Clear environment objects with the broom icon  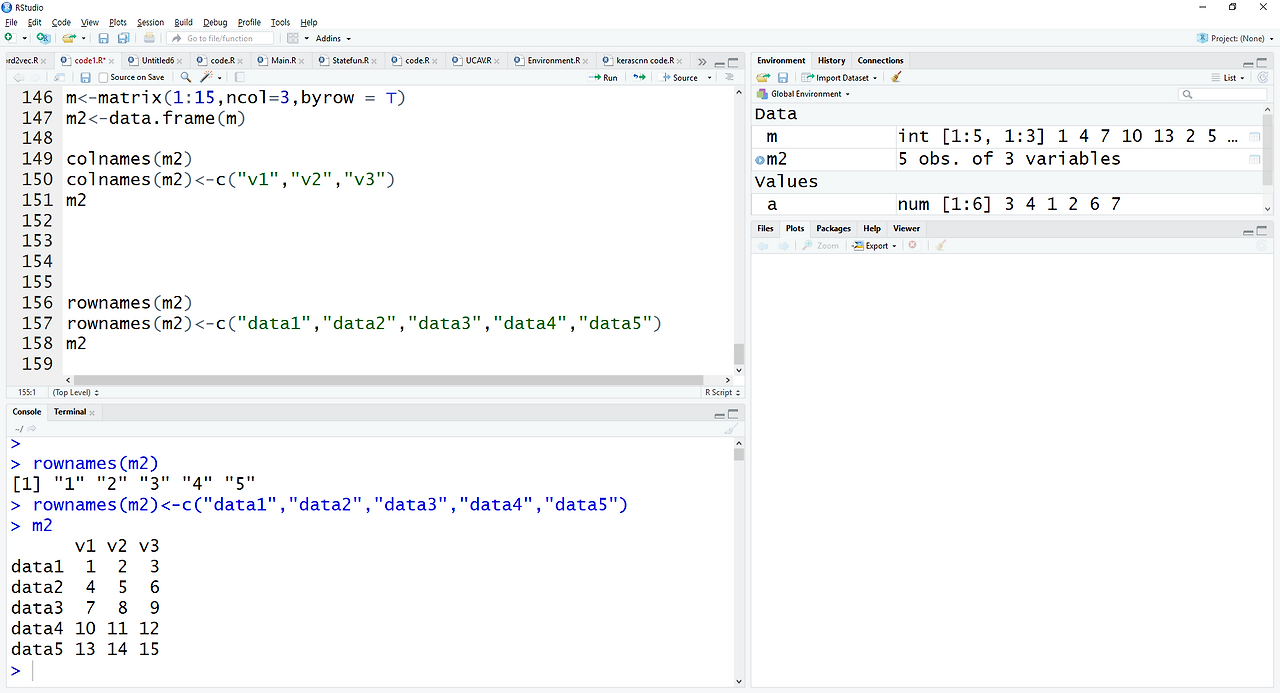click(897, 77)
